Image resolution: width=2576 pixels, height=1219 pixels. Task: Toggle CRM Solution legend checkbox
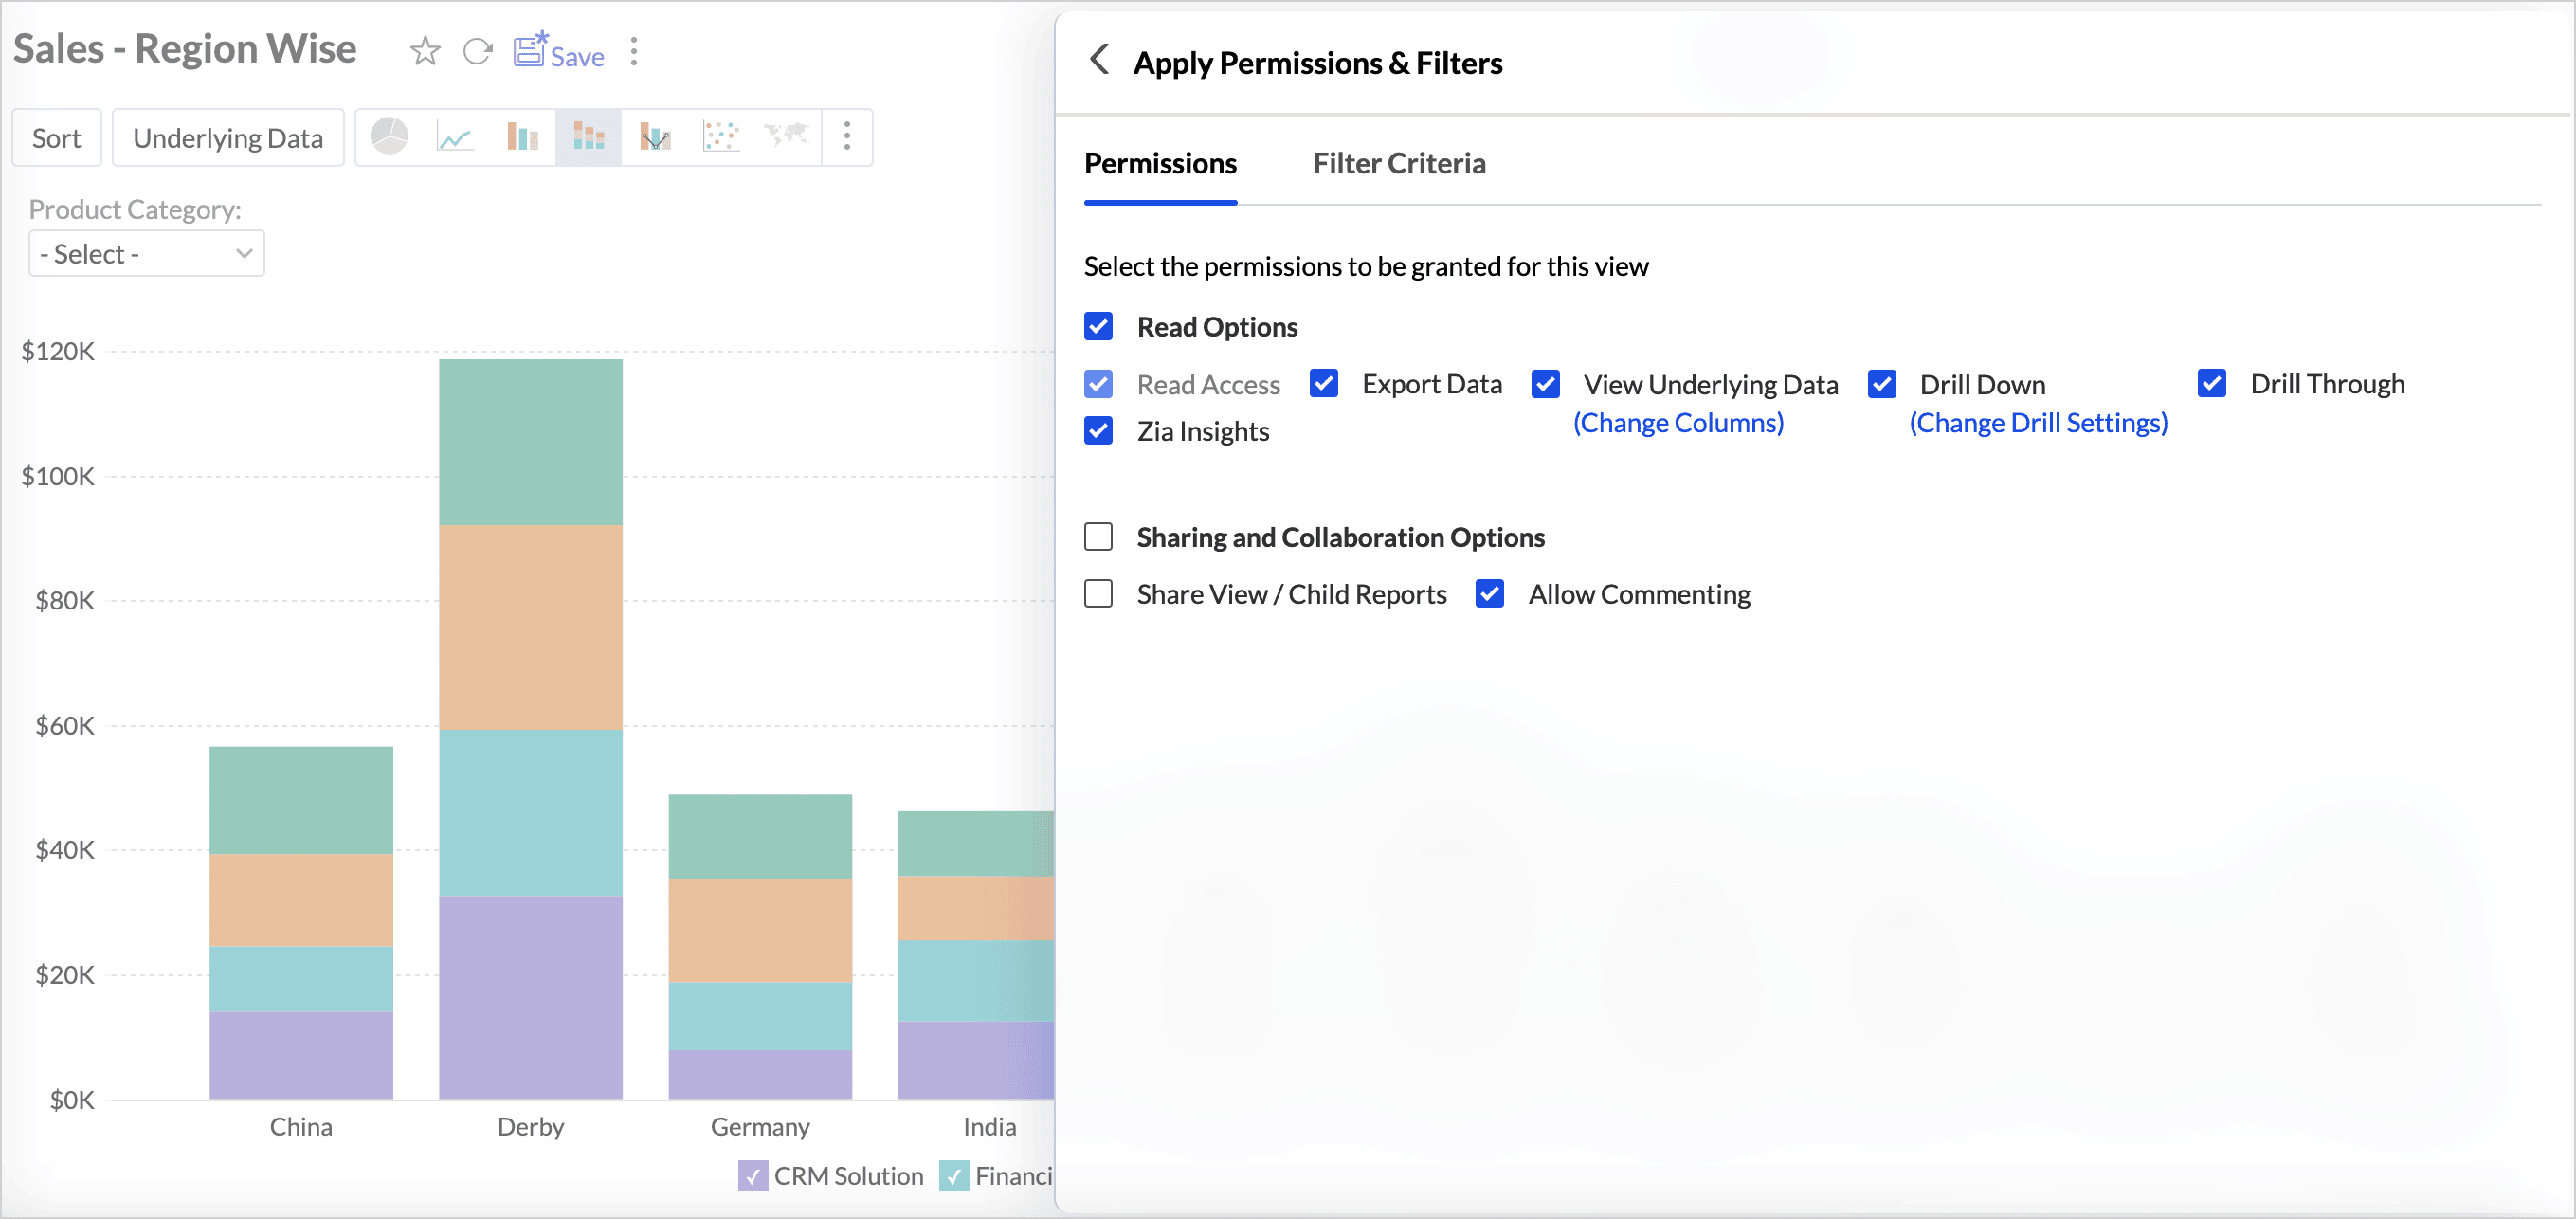pyautogui.click(x=752, y=1176)
